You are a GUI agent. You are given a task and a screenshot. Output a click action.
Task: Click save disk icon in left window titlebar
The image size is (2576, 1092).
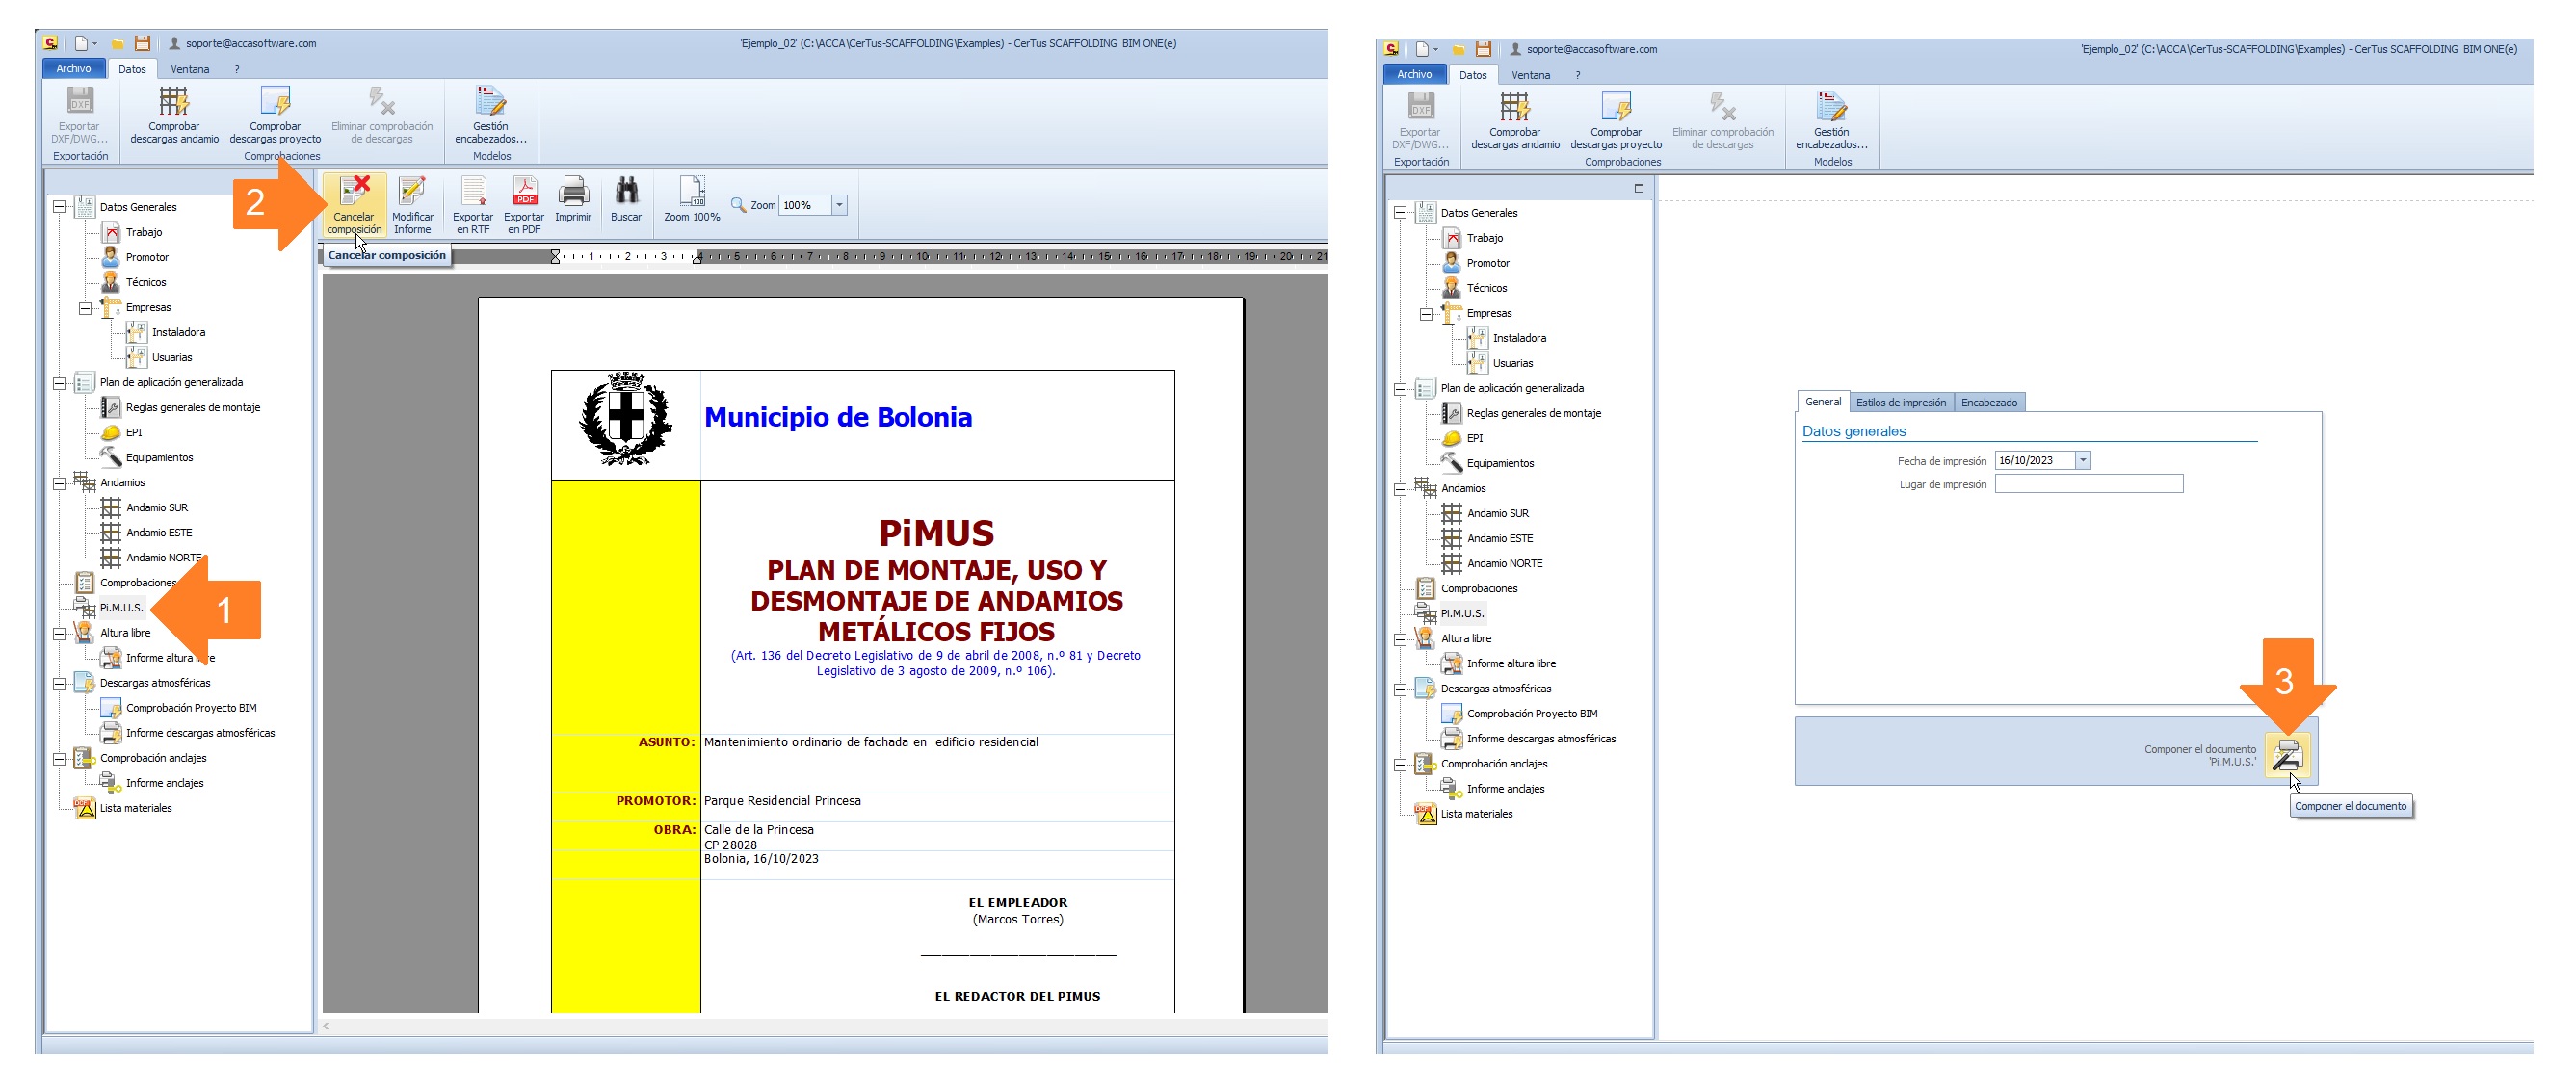coord(143,43)
